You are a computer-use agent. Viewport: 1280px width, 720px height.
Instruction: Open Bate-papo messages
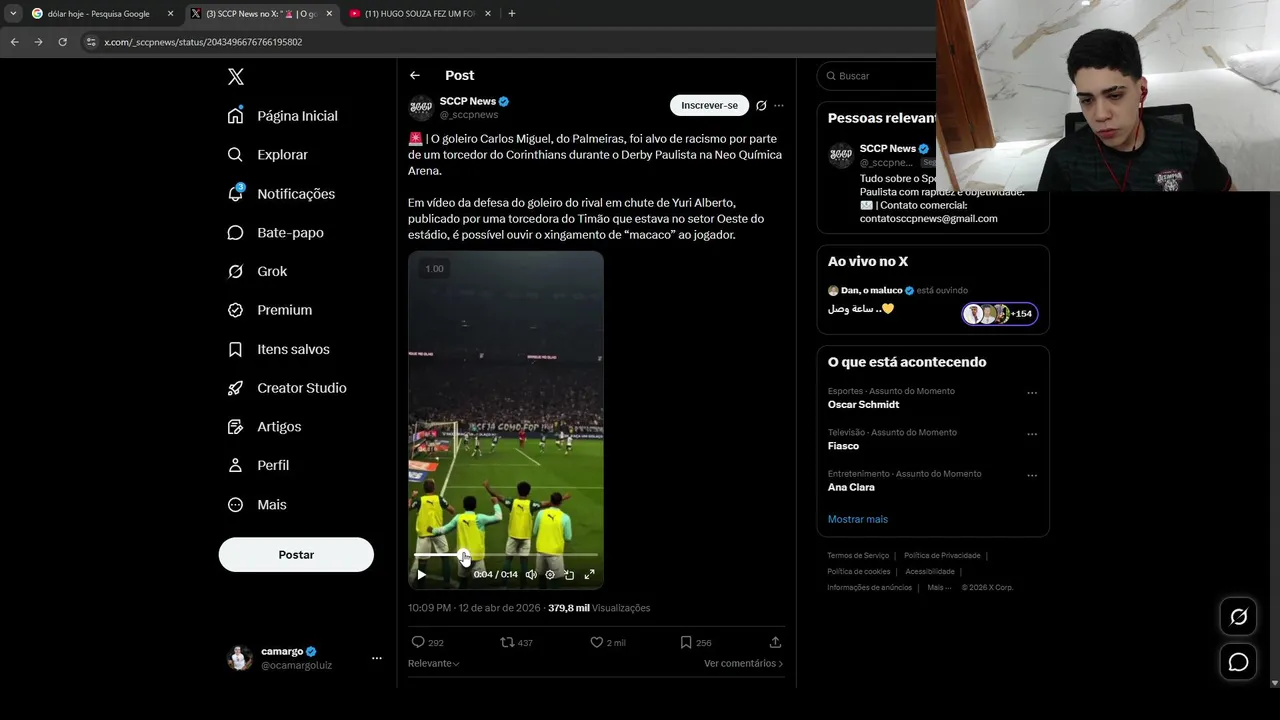pos(276,233)
